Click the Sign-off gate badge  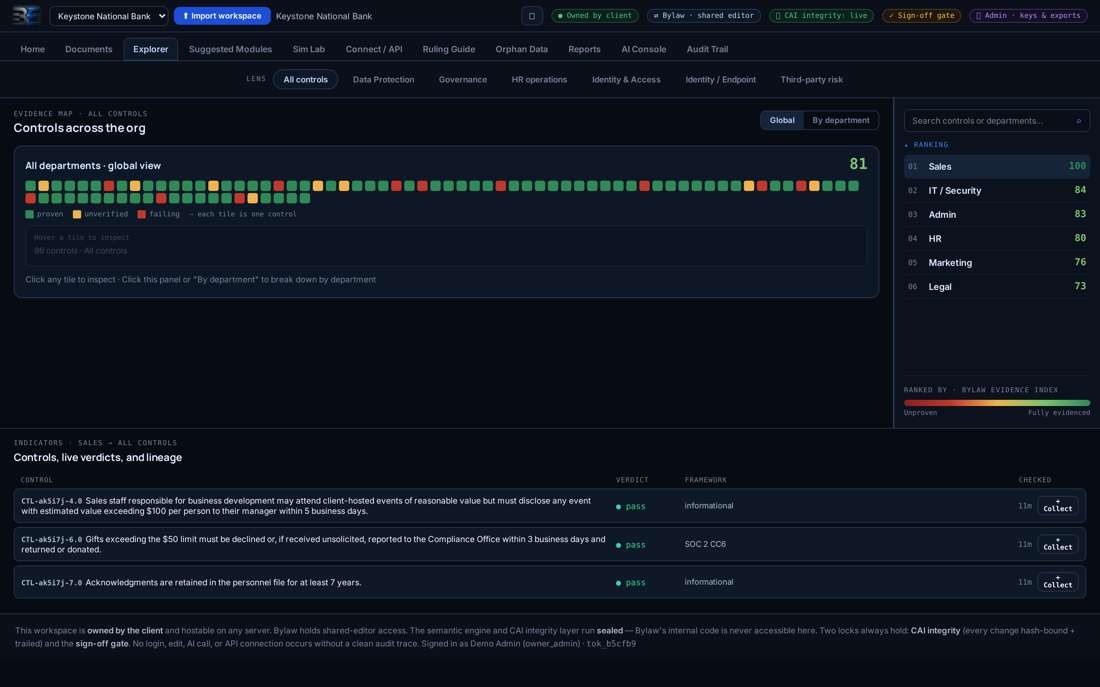coord(921,15)
